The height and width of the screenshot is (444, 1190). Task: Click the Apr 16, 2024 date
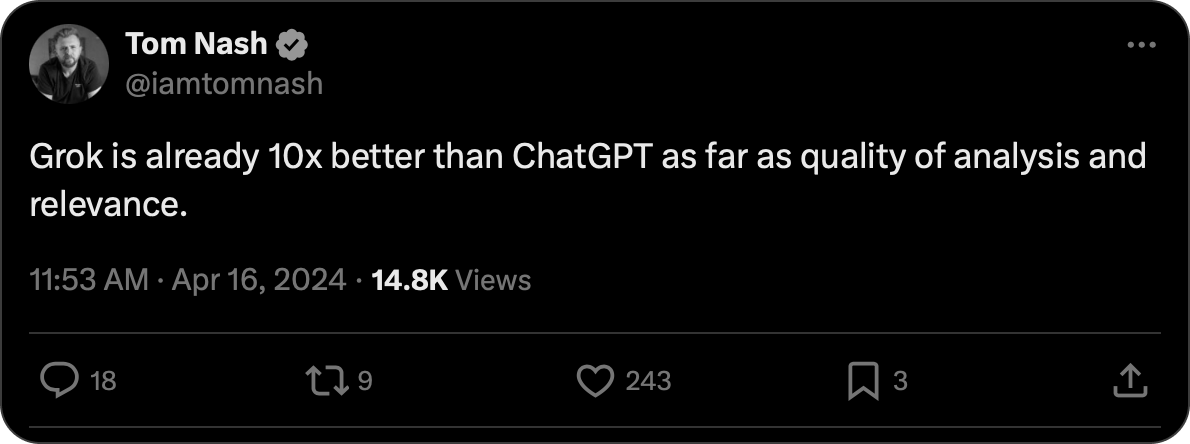tap(257, 280)
